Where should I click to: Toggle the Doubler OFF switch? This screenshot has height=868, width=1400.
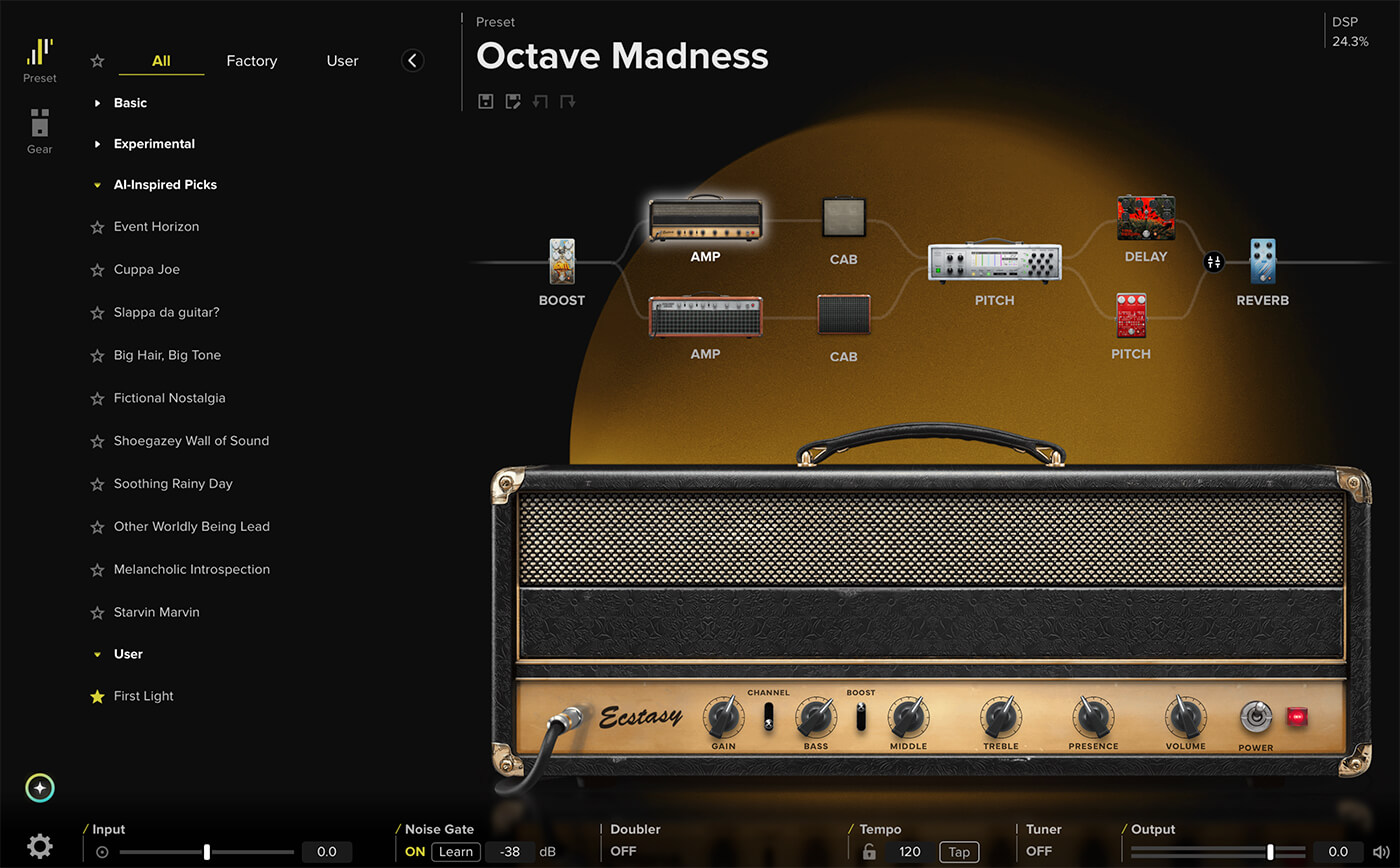pos(624,852)
